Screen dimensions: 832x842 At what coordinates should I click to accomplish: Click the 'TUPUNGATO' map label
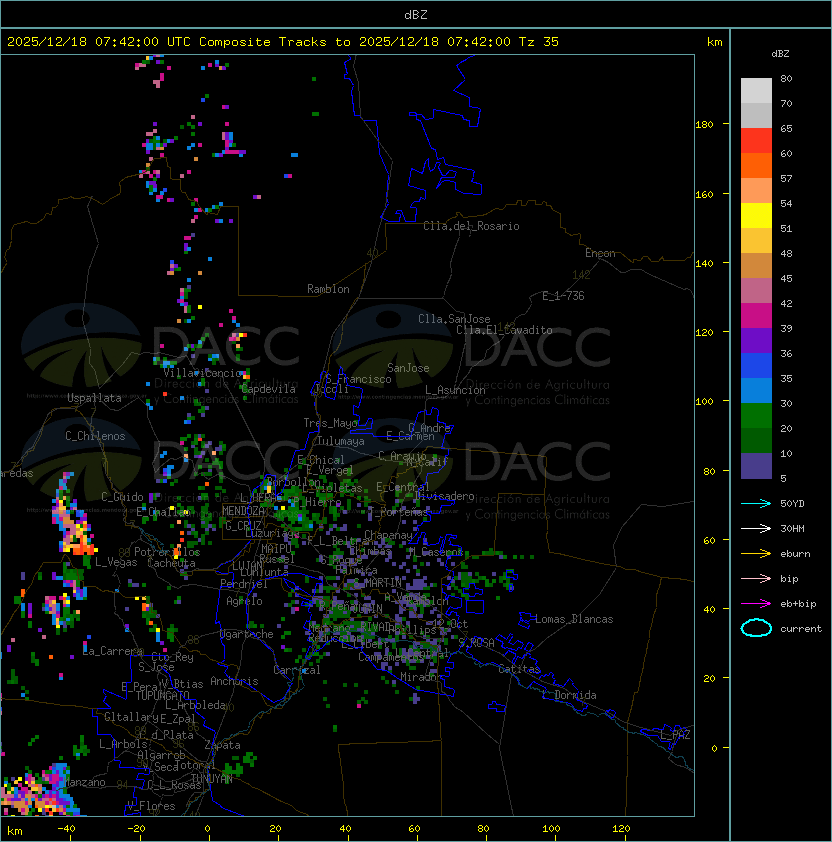pos(162,696)
